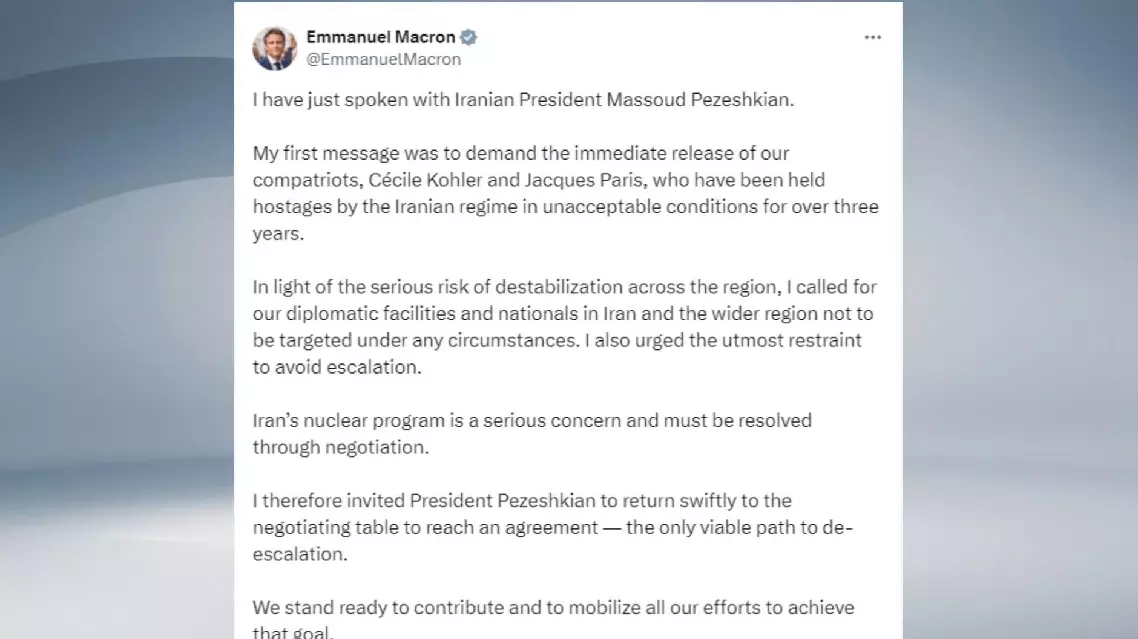This screenshot has width=1138, height=639.
Task: Click the words "through negotiation."
Action: click(340, 446)
